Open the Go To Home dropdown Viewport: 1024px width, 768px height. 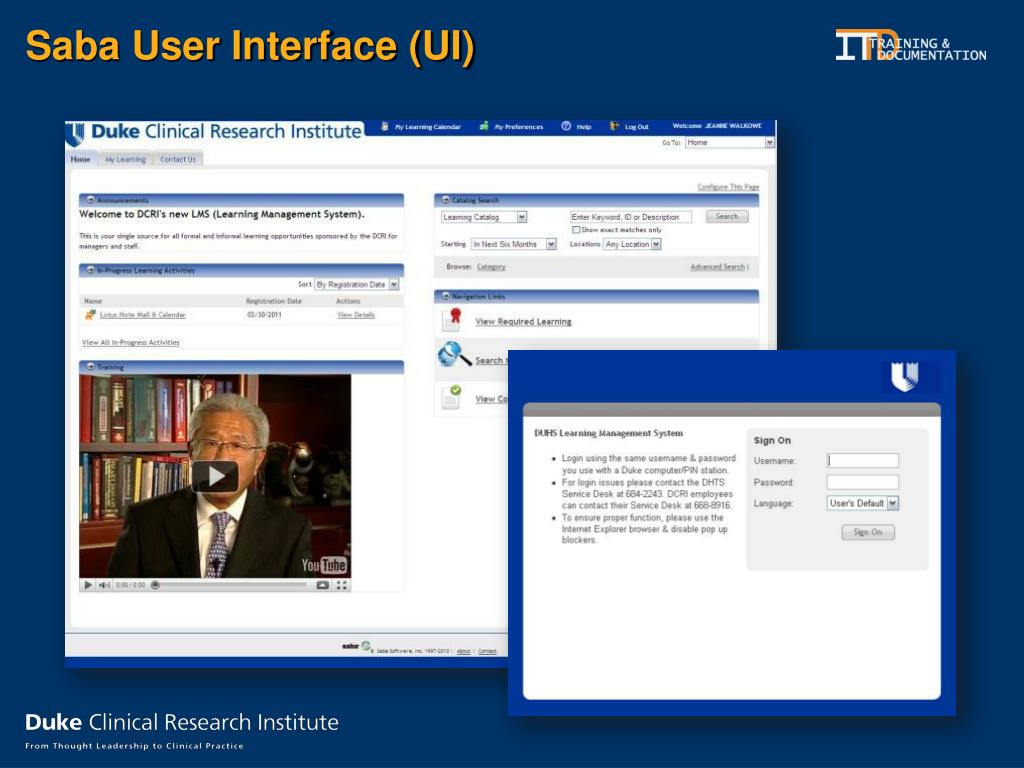[x=729, y=142]
